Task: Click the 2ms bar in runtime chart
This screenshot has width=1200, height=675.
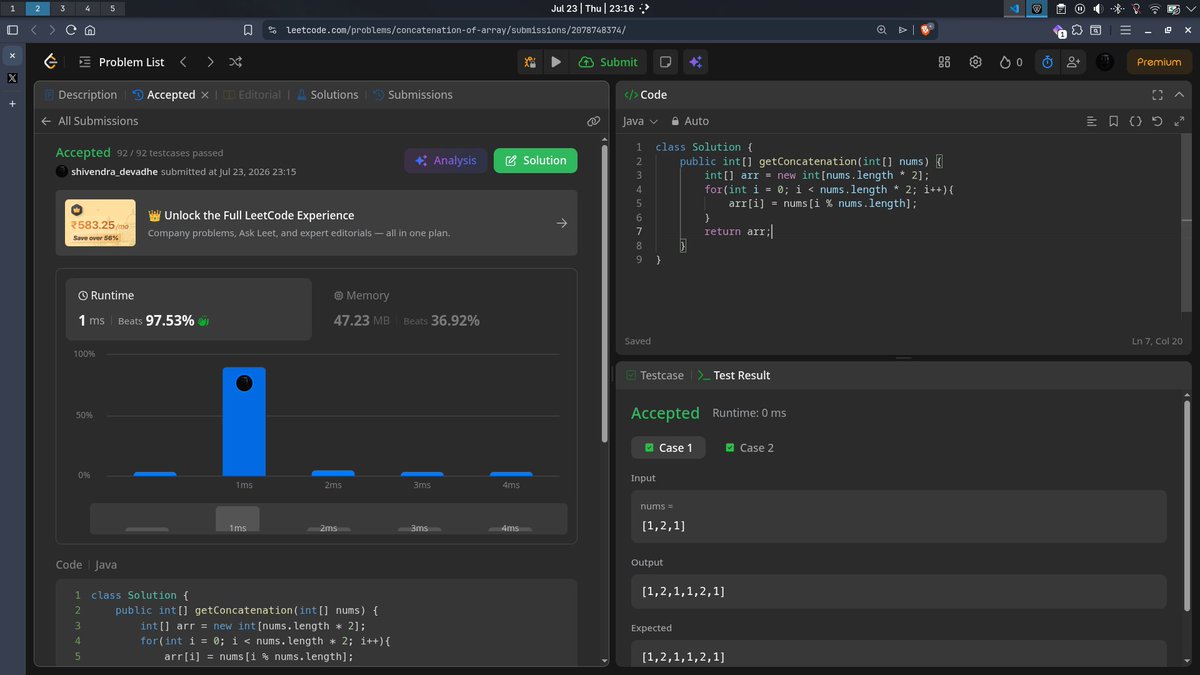Action: click(x=333, y=472)
